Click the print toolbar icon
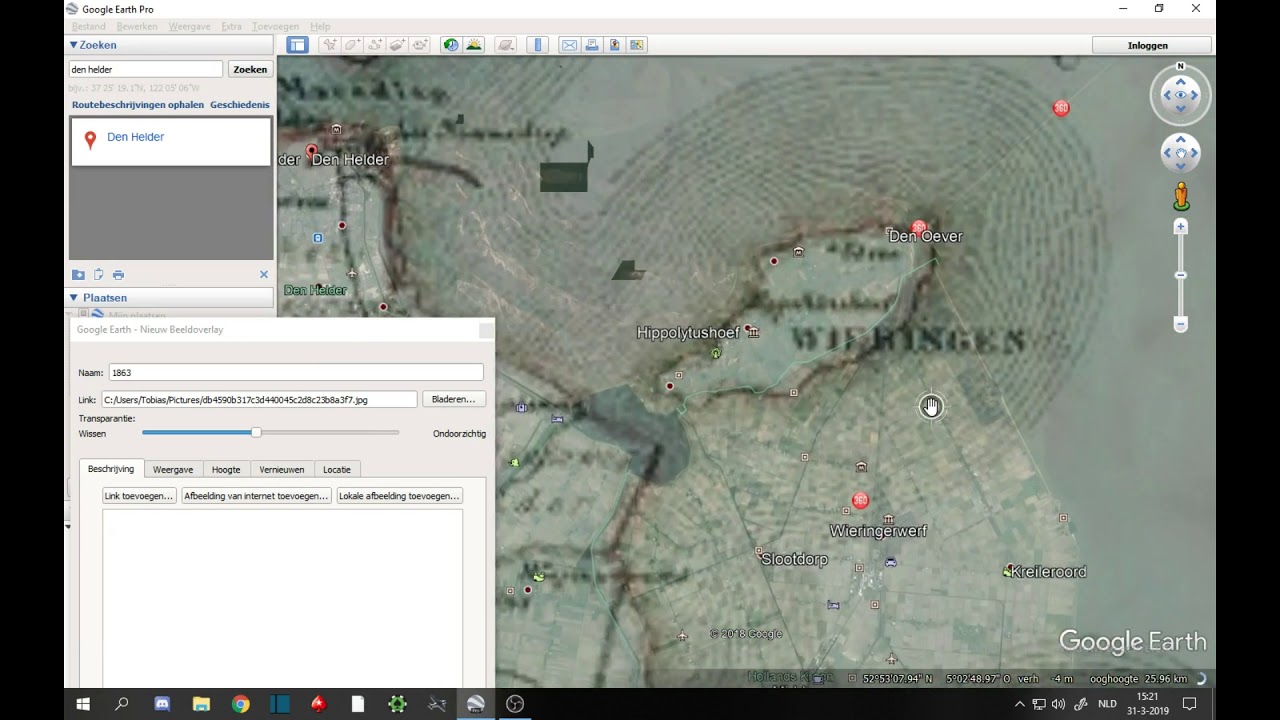 [592, 45]
